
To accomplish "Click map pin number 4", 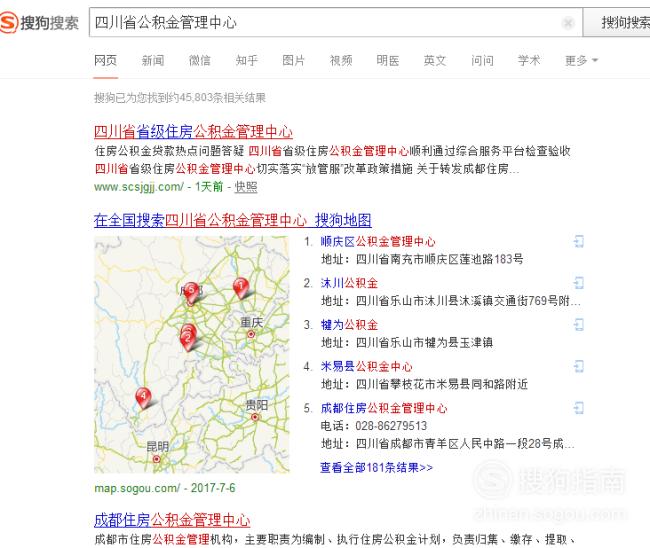I will coord(143,398).
